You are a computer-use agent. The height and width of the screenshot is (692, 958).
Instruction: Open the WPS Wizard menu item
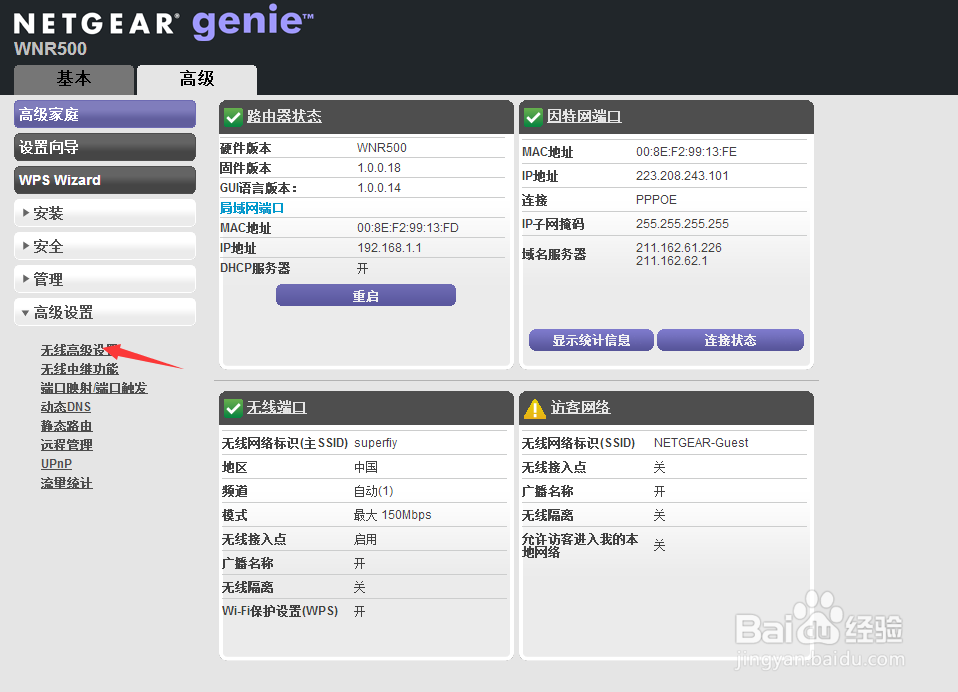(105, 180)
